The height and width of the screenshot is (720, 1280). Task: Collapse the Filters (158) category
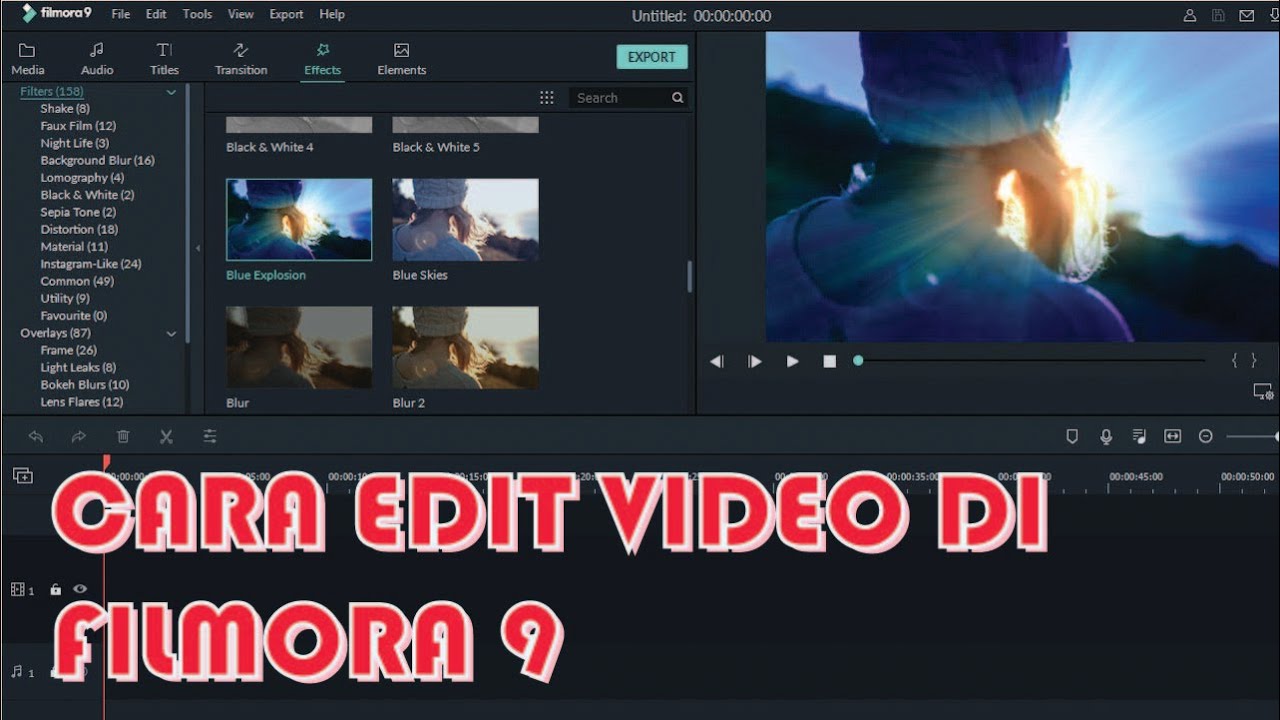(171, 92)
